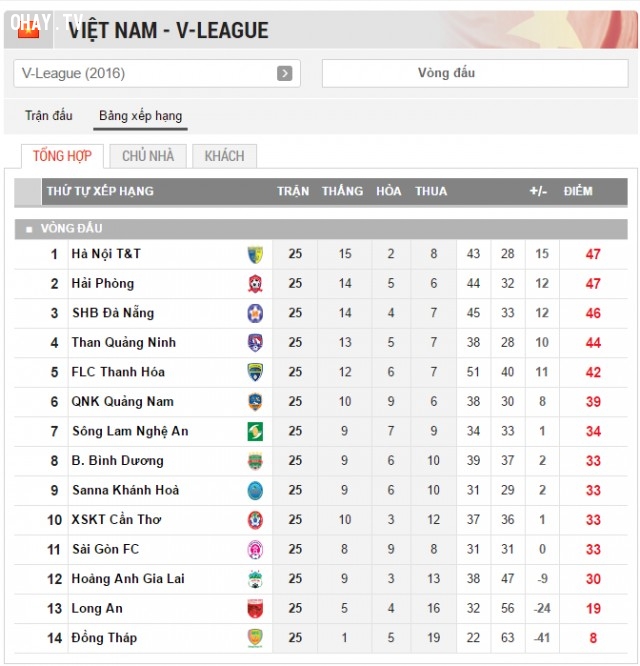The image size is (640, 666).
Task: Click the Vietnam flag icon in header
Action: 28,30
